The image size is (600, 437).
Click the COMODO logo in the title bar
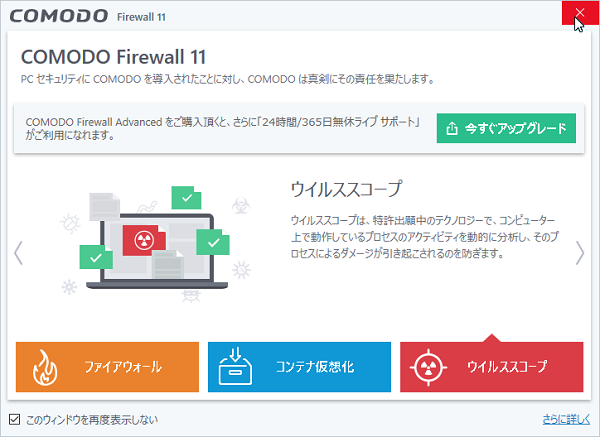59,16
